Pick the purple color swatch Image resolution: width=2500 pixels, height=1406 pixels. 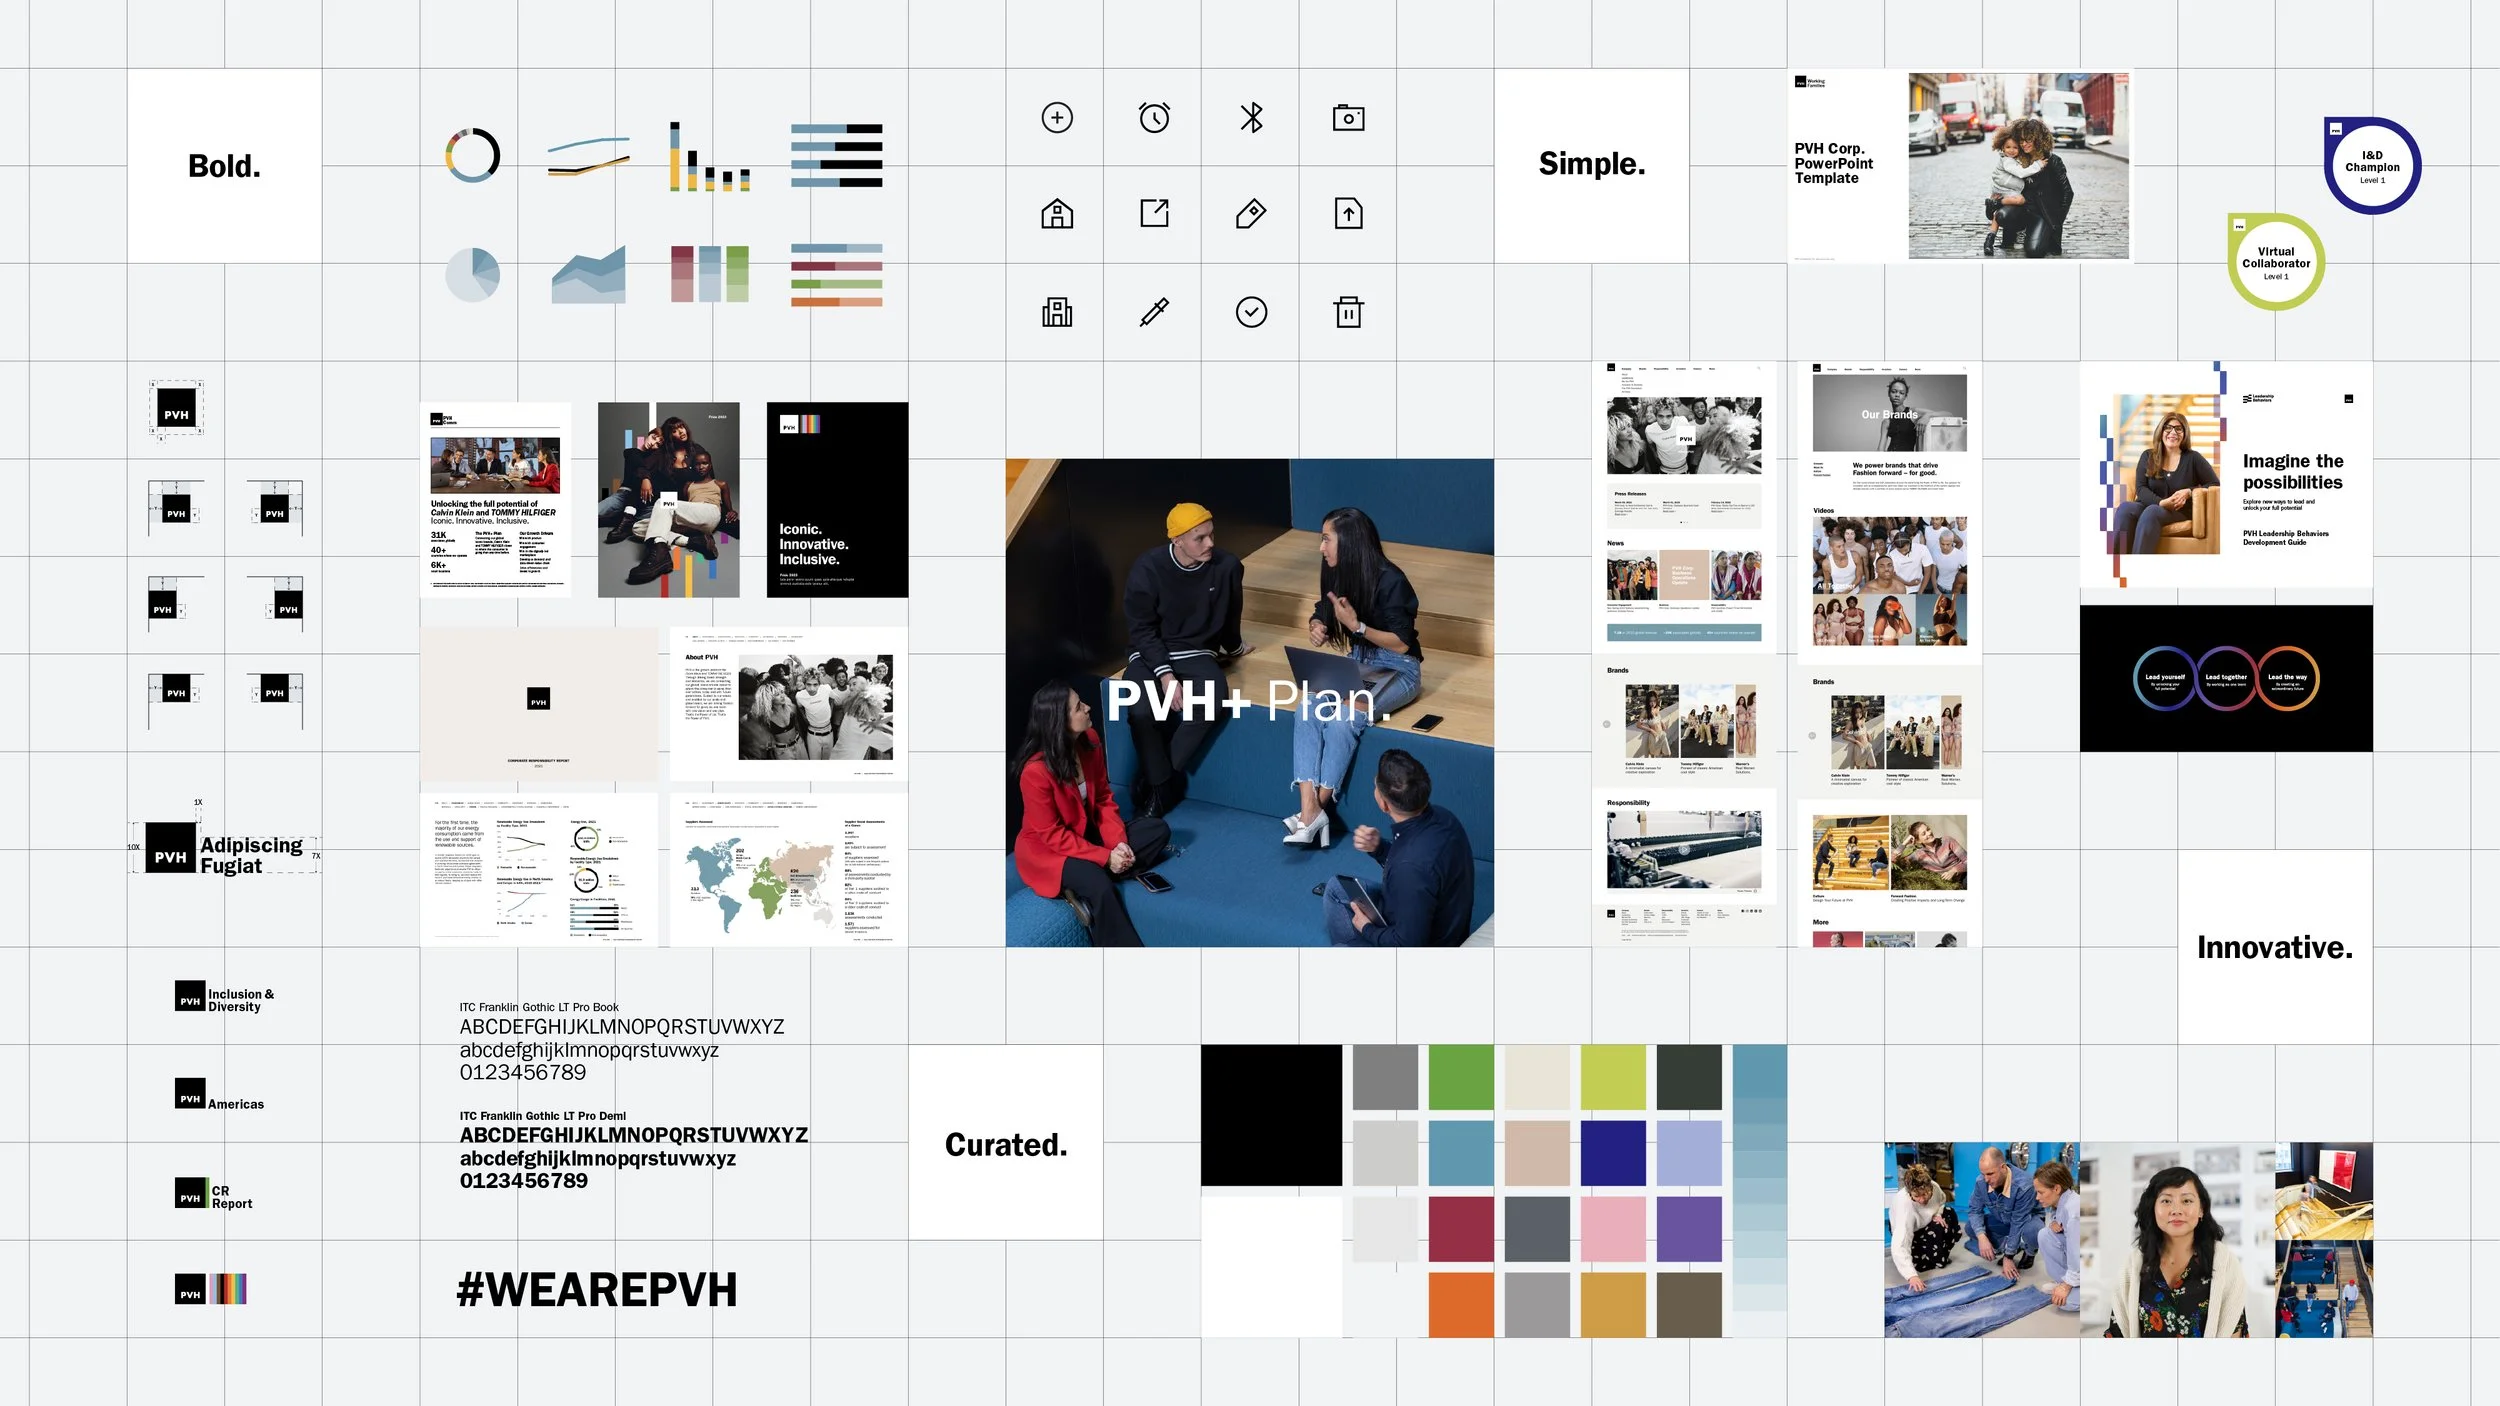pos(1689,1230)
